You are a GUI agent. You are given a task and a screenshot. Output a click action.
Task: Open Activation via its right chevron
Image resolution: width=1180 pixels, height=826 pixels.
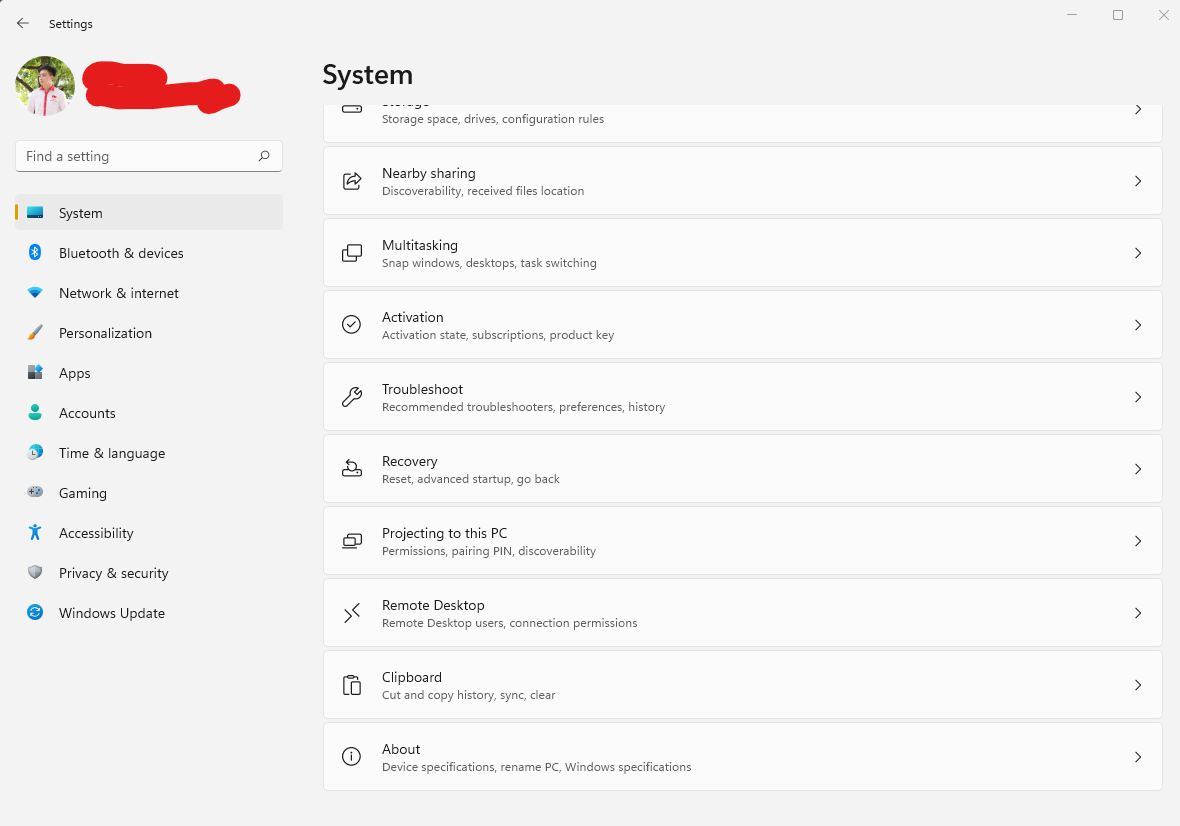(x=1138, y=325)
